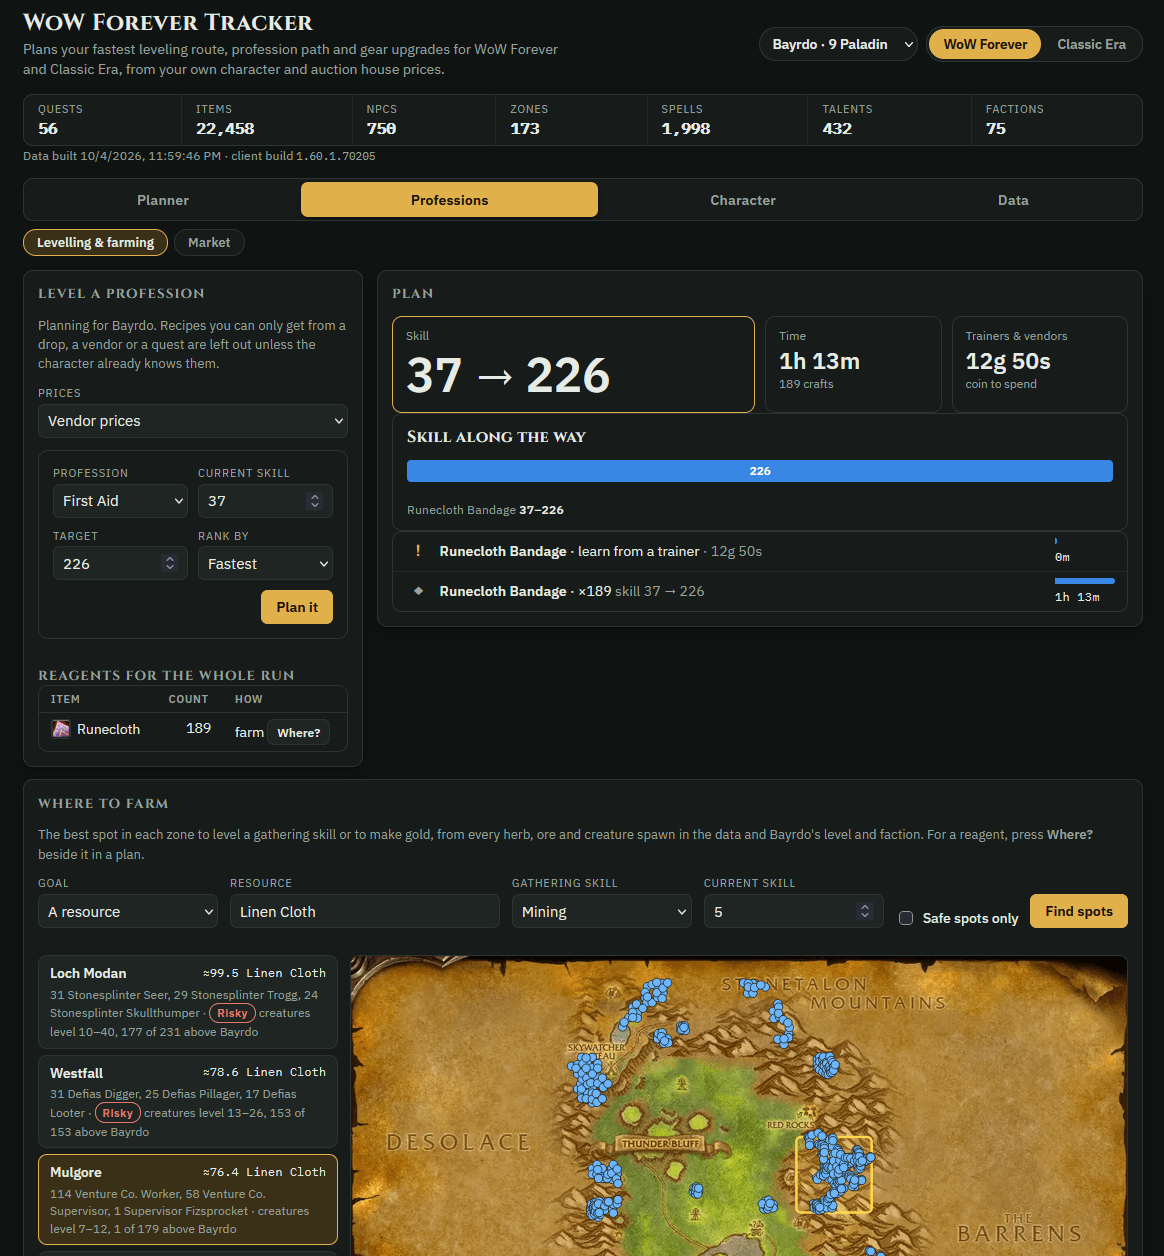Switch the game version to WoW Forever
This screenshot has height=1256, width=1164.
coord(985,44)
